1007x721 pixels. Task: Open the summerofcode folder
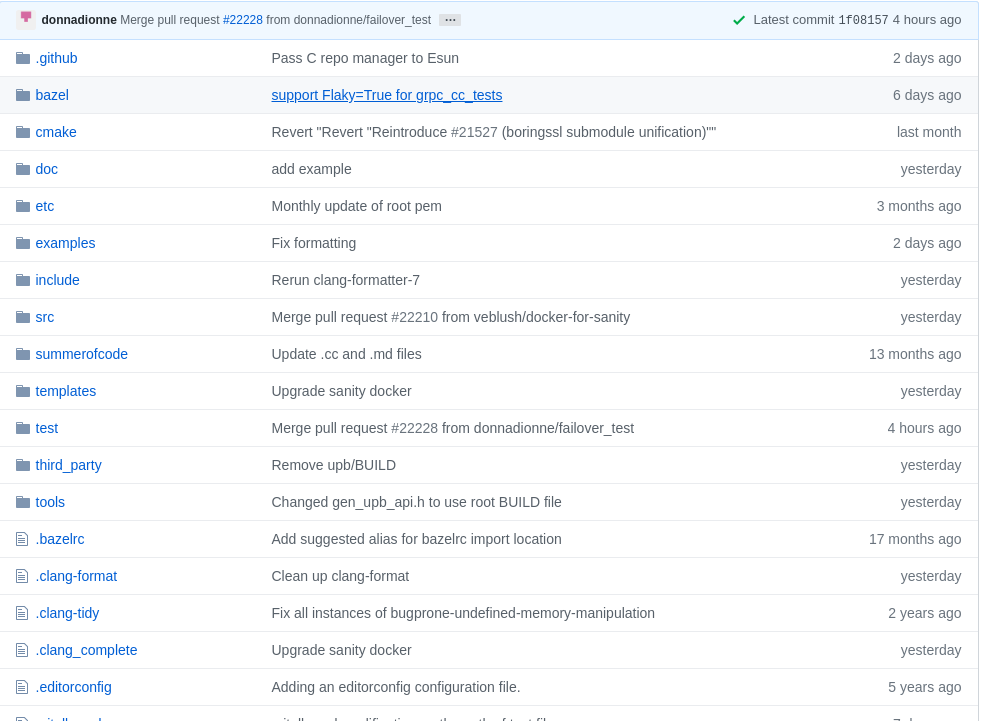(82, 354)
